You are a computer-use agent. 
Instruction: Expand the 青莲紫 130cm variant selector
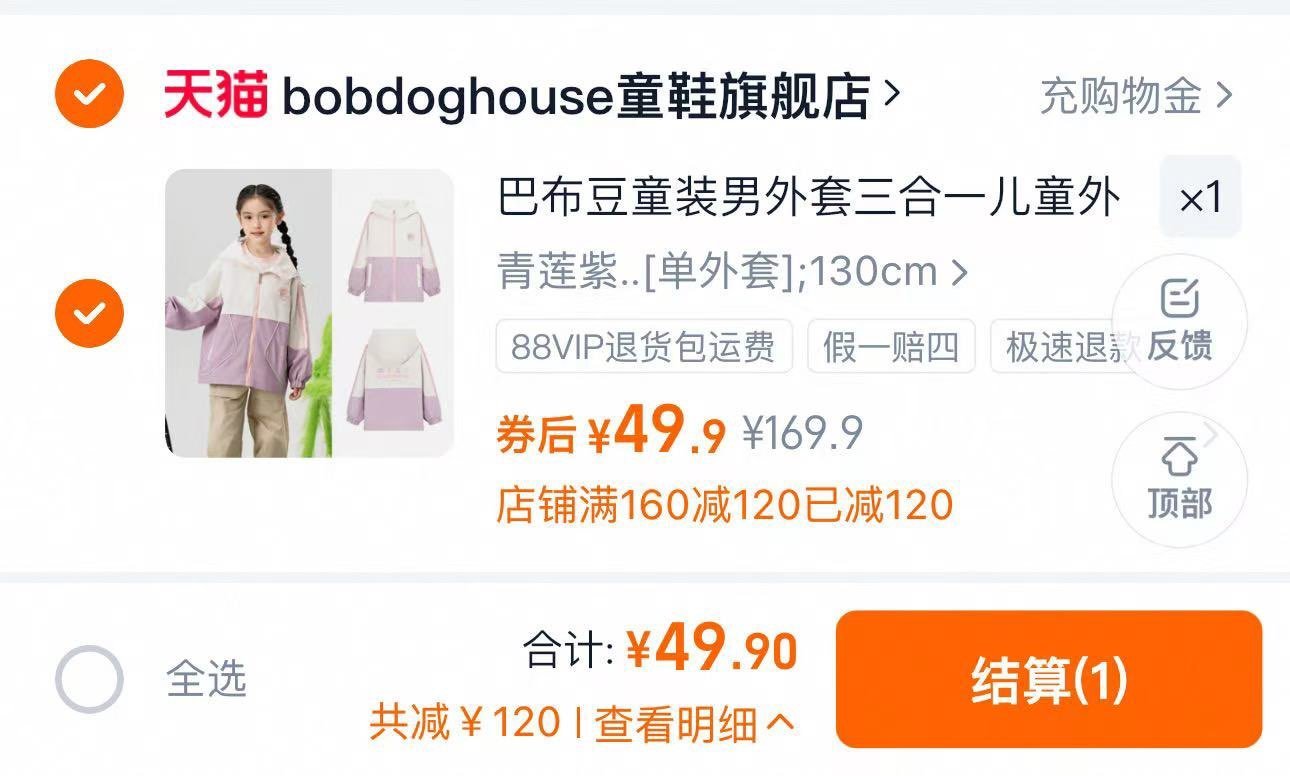click(x=733, y=271)
